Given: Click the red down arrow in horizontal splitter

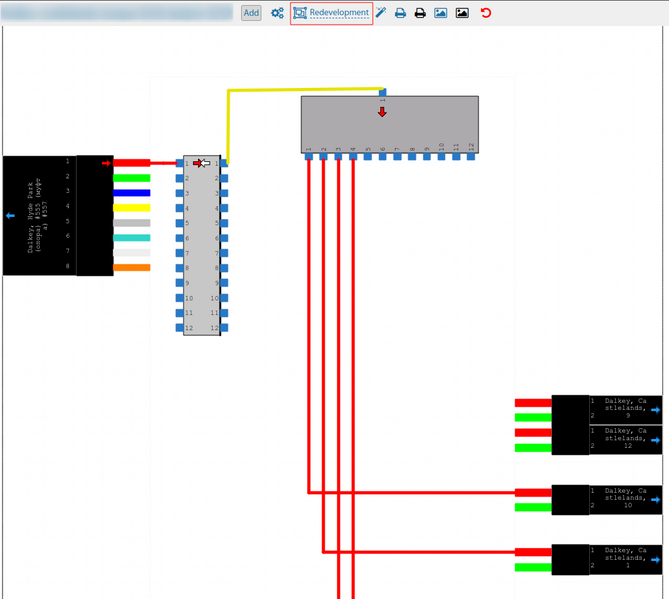Looking at the screenshot, I should 382,112.
